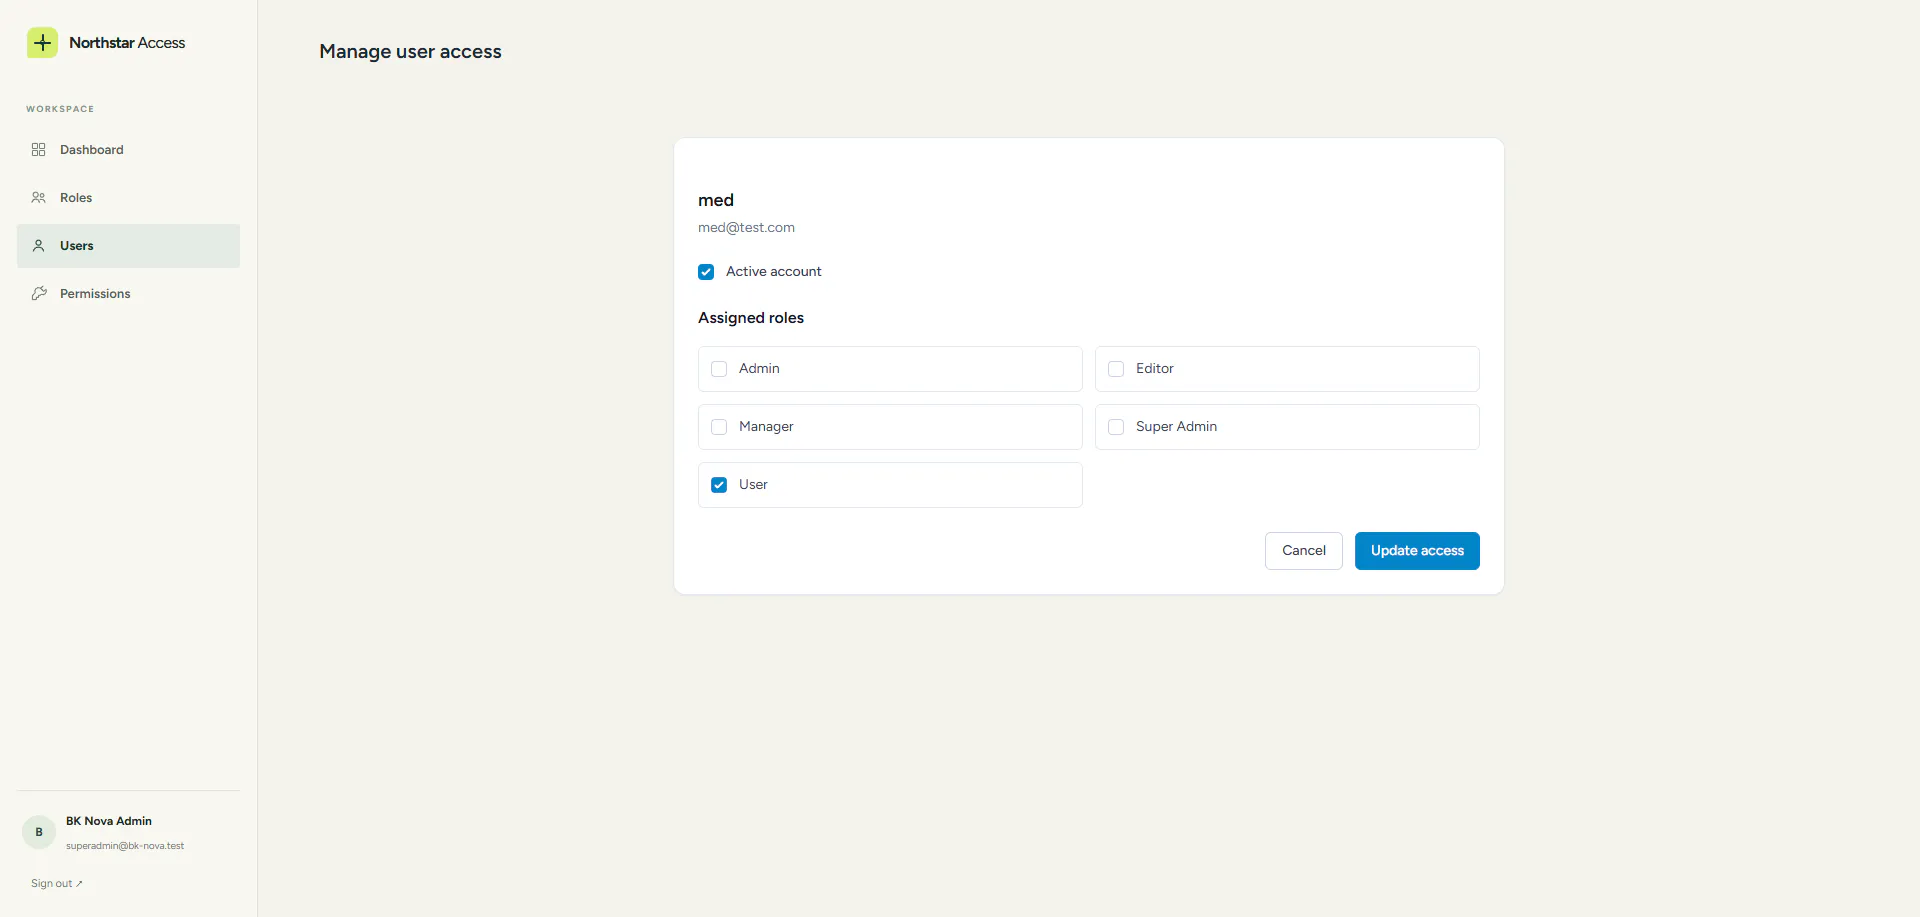Image resolution: width=1920 pixels, height=917 pixels.
Task: Enable the Super Admin role checkbox
Action: tap(1116, 427)
